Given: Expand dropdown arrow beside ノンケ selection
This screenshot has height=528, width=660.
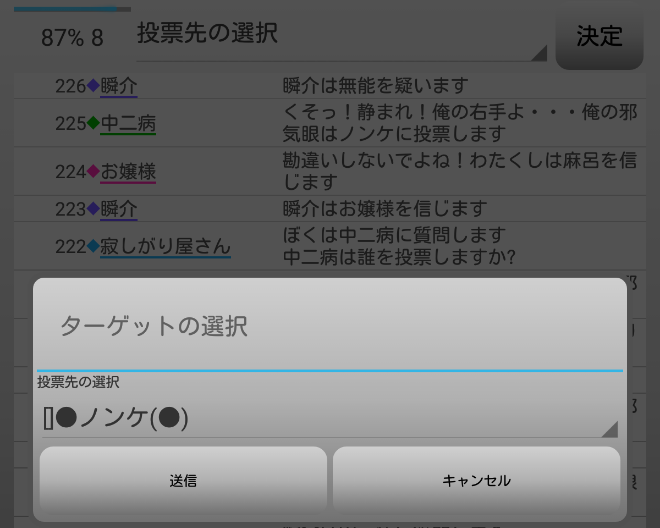Looking at the screenshot, I should (610, 429).
